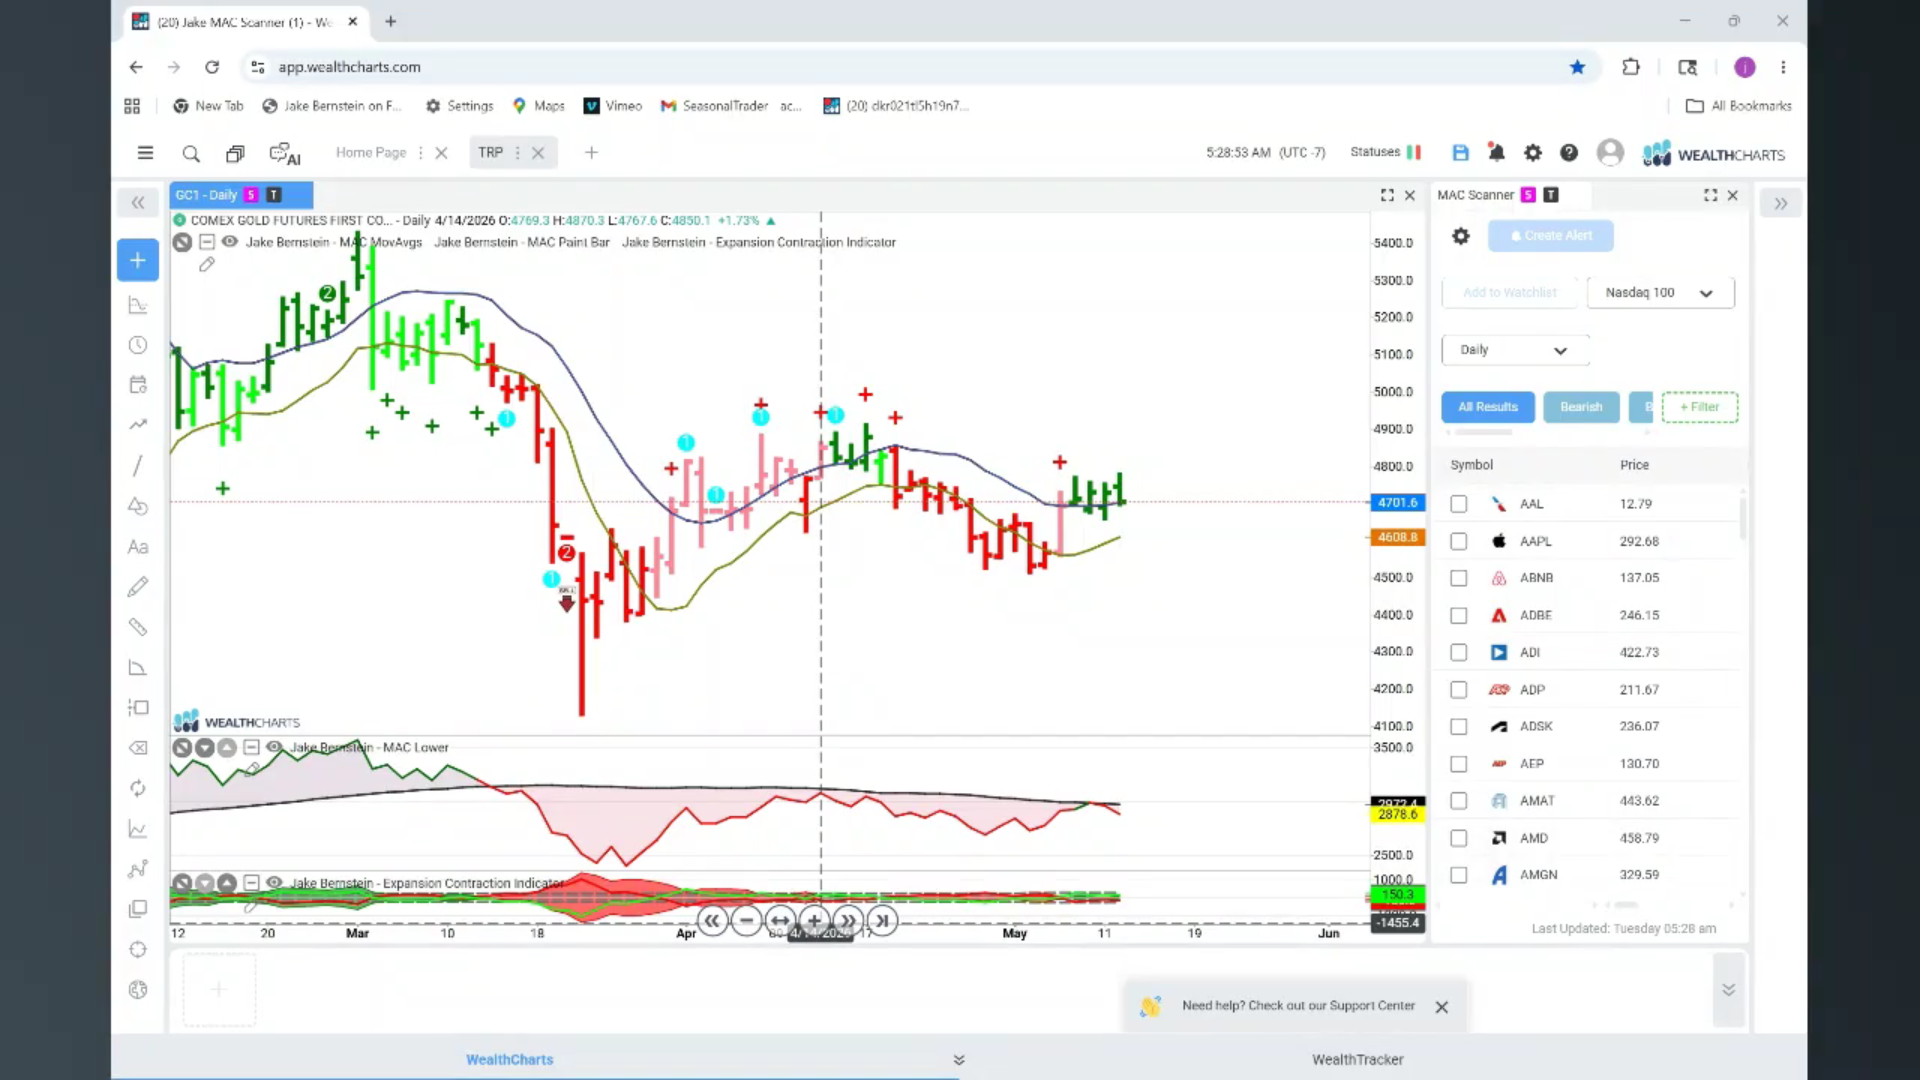Open the Nasdaq 100 watchlist dropdown
Screen dimensions: 1920x1080
point(1660,293)
